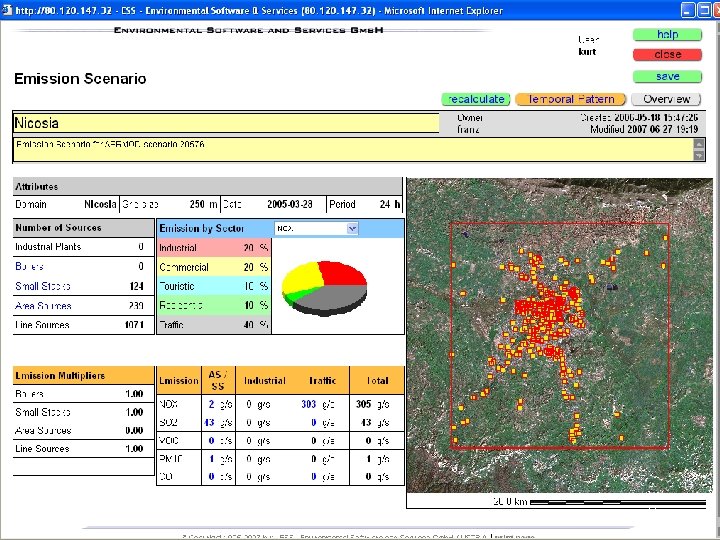
Task: Open the Temporal Pattern view
Action: pos(571,99)
